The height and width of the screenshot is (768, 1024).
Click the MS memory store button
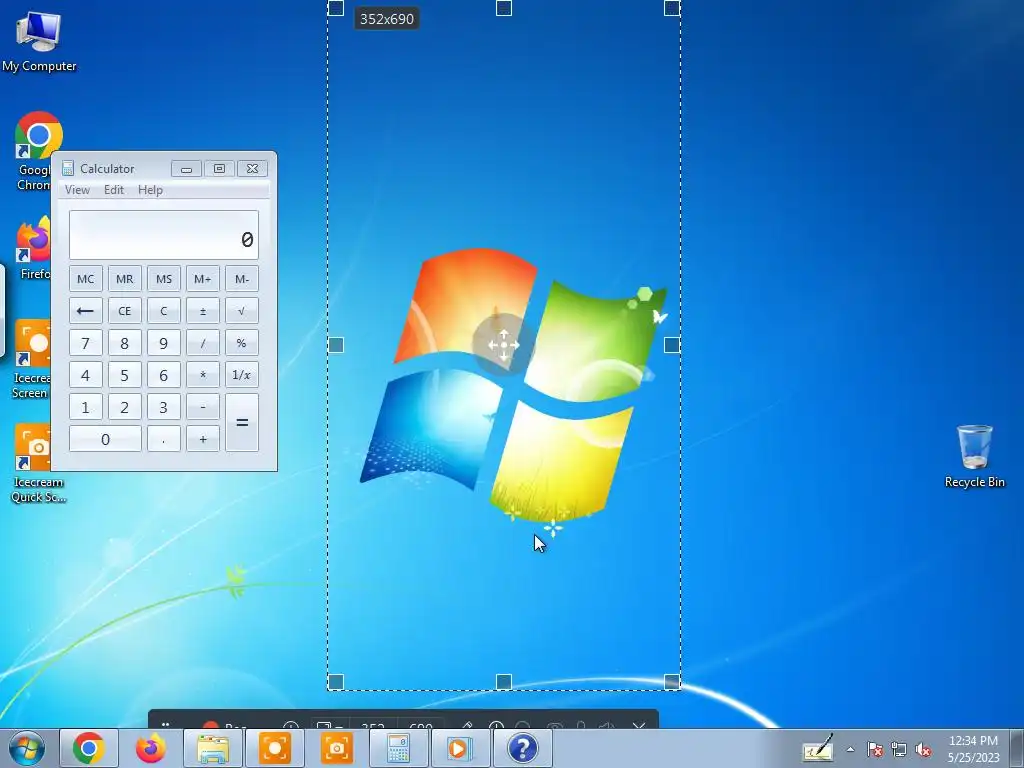click(164, 279)
